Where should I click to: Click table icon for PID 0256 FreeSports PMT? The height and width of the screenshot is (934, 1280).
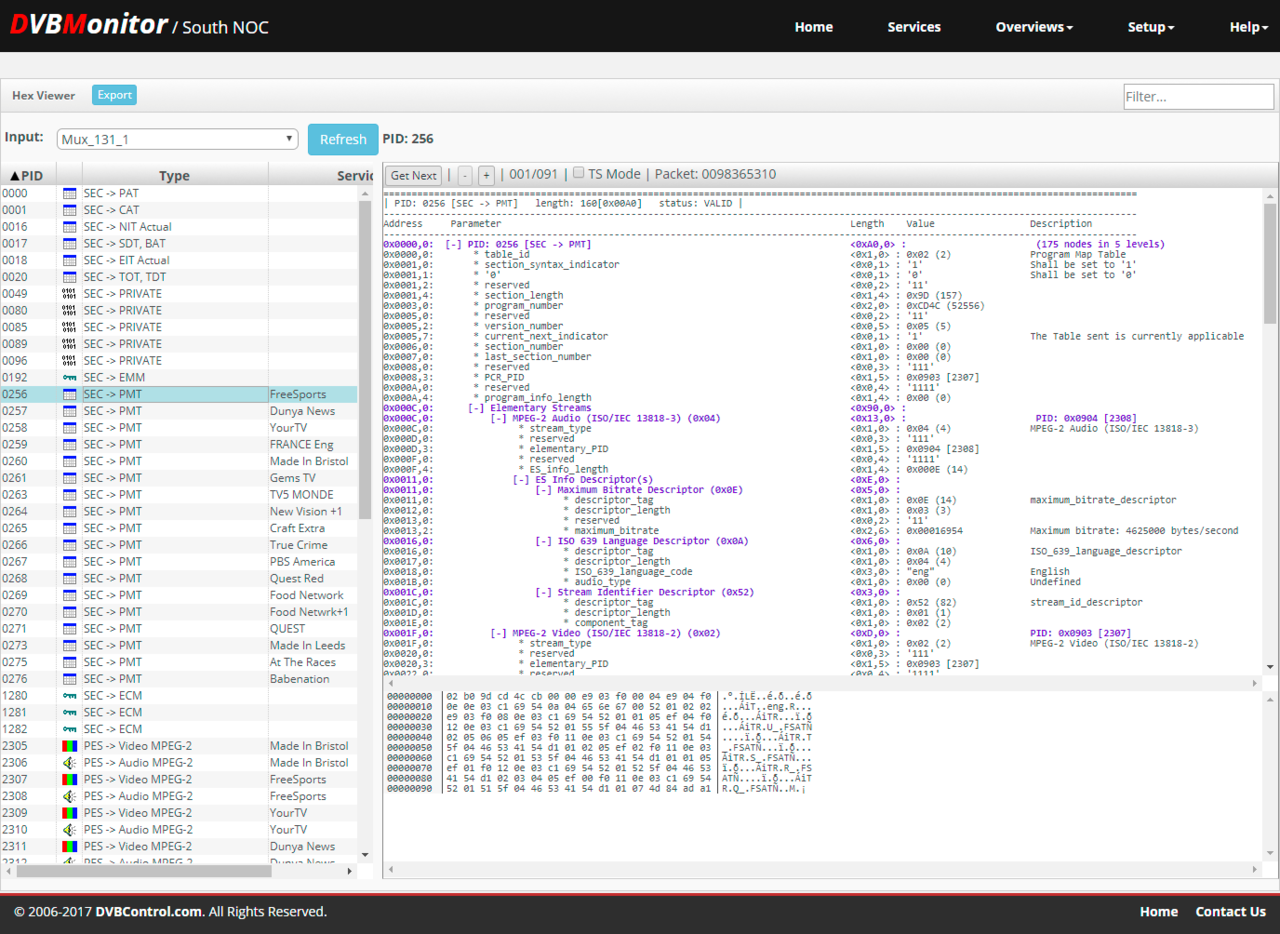70,394
